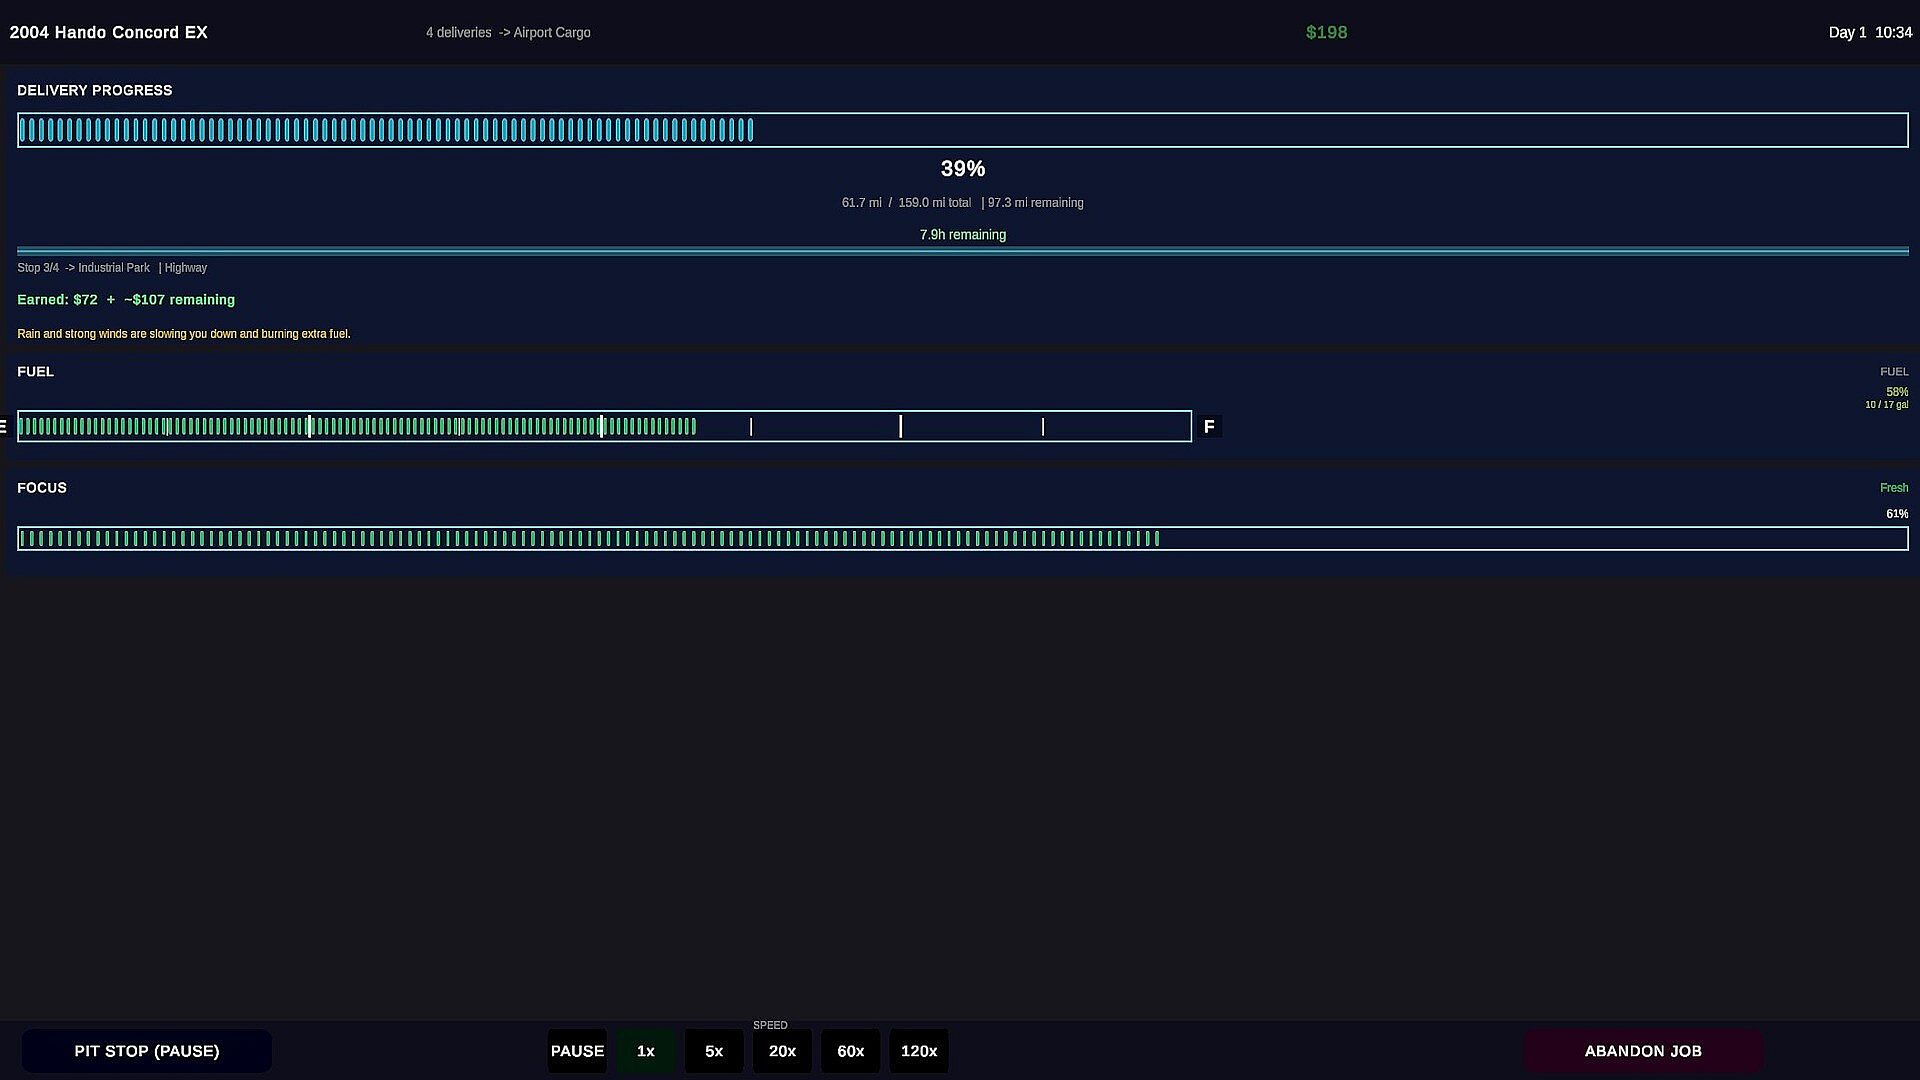
Task: Pause the delivery with PAUSE button
Action: click(577, 1051)
